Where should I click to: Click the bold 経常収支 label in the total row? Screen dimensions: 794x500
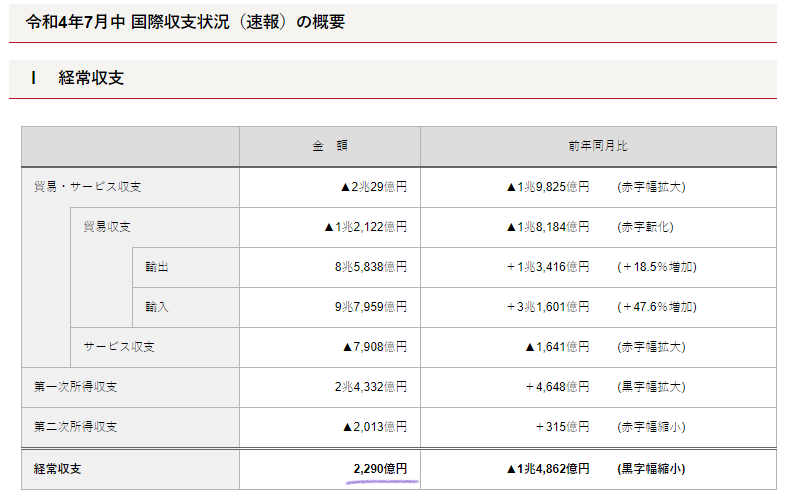59,468
